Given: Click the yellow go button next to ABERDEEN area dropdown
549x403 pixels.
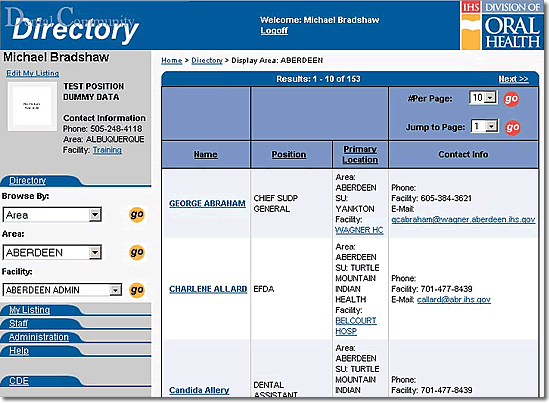Looking at the screenshot, I should click(x=137, y=252).
